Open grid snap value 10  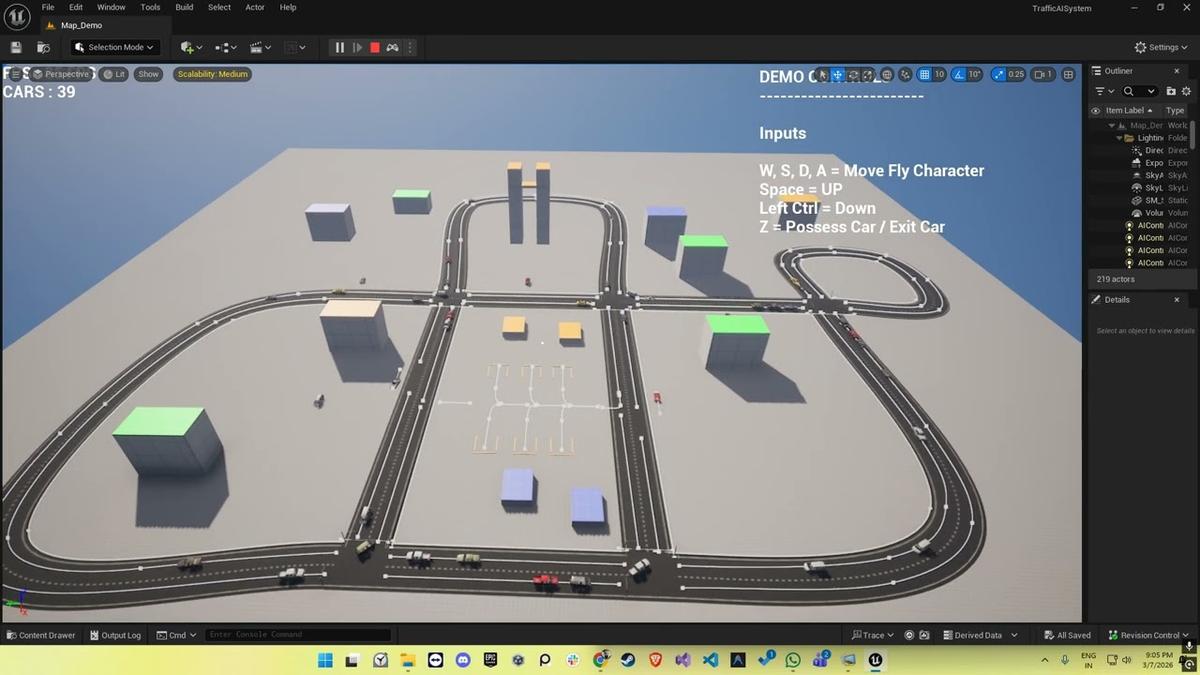pyautogui.click(x=939, y=74)
